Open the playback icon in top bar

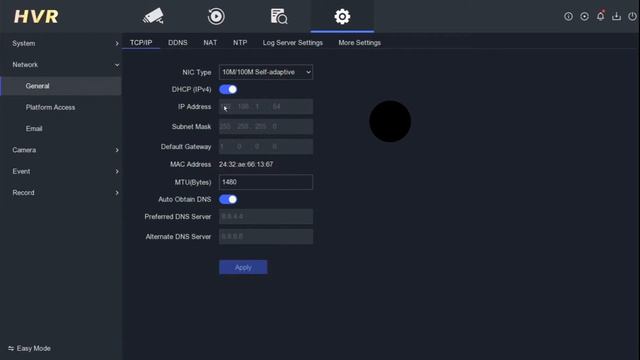[x=216, y=16]
